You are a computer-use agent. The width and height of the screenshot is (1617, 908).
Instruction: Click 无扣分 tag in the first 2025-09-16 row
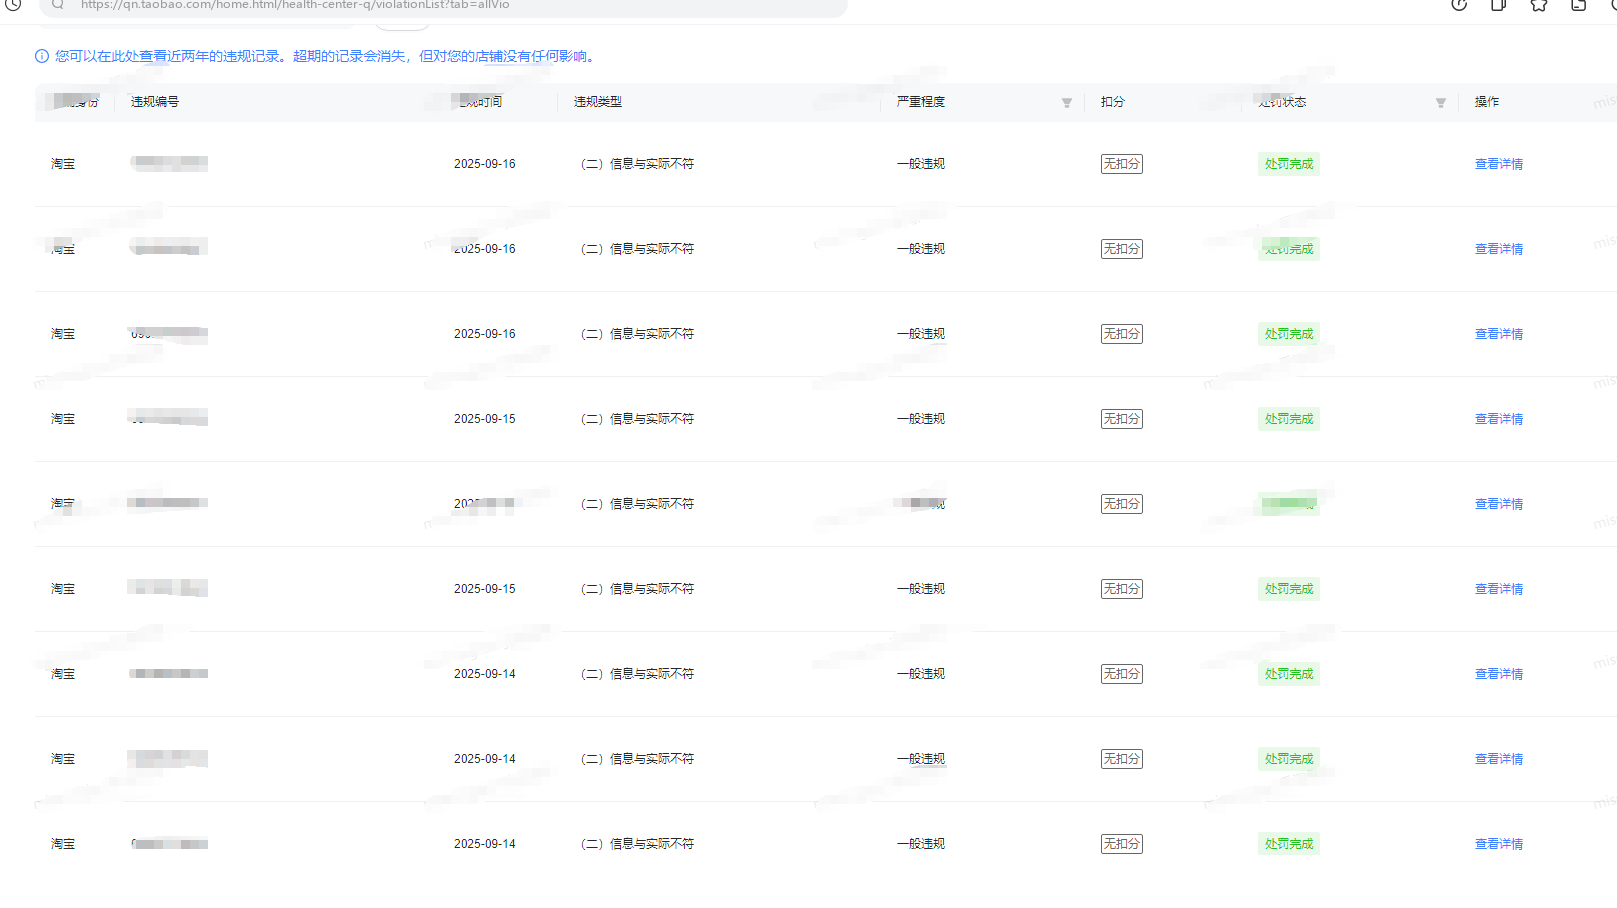click(x=1122, y=164)
